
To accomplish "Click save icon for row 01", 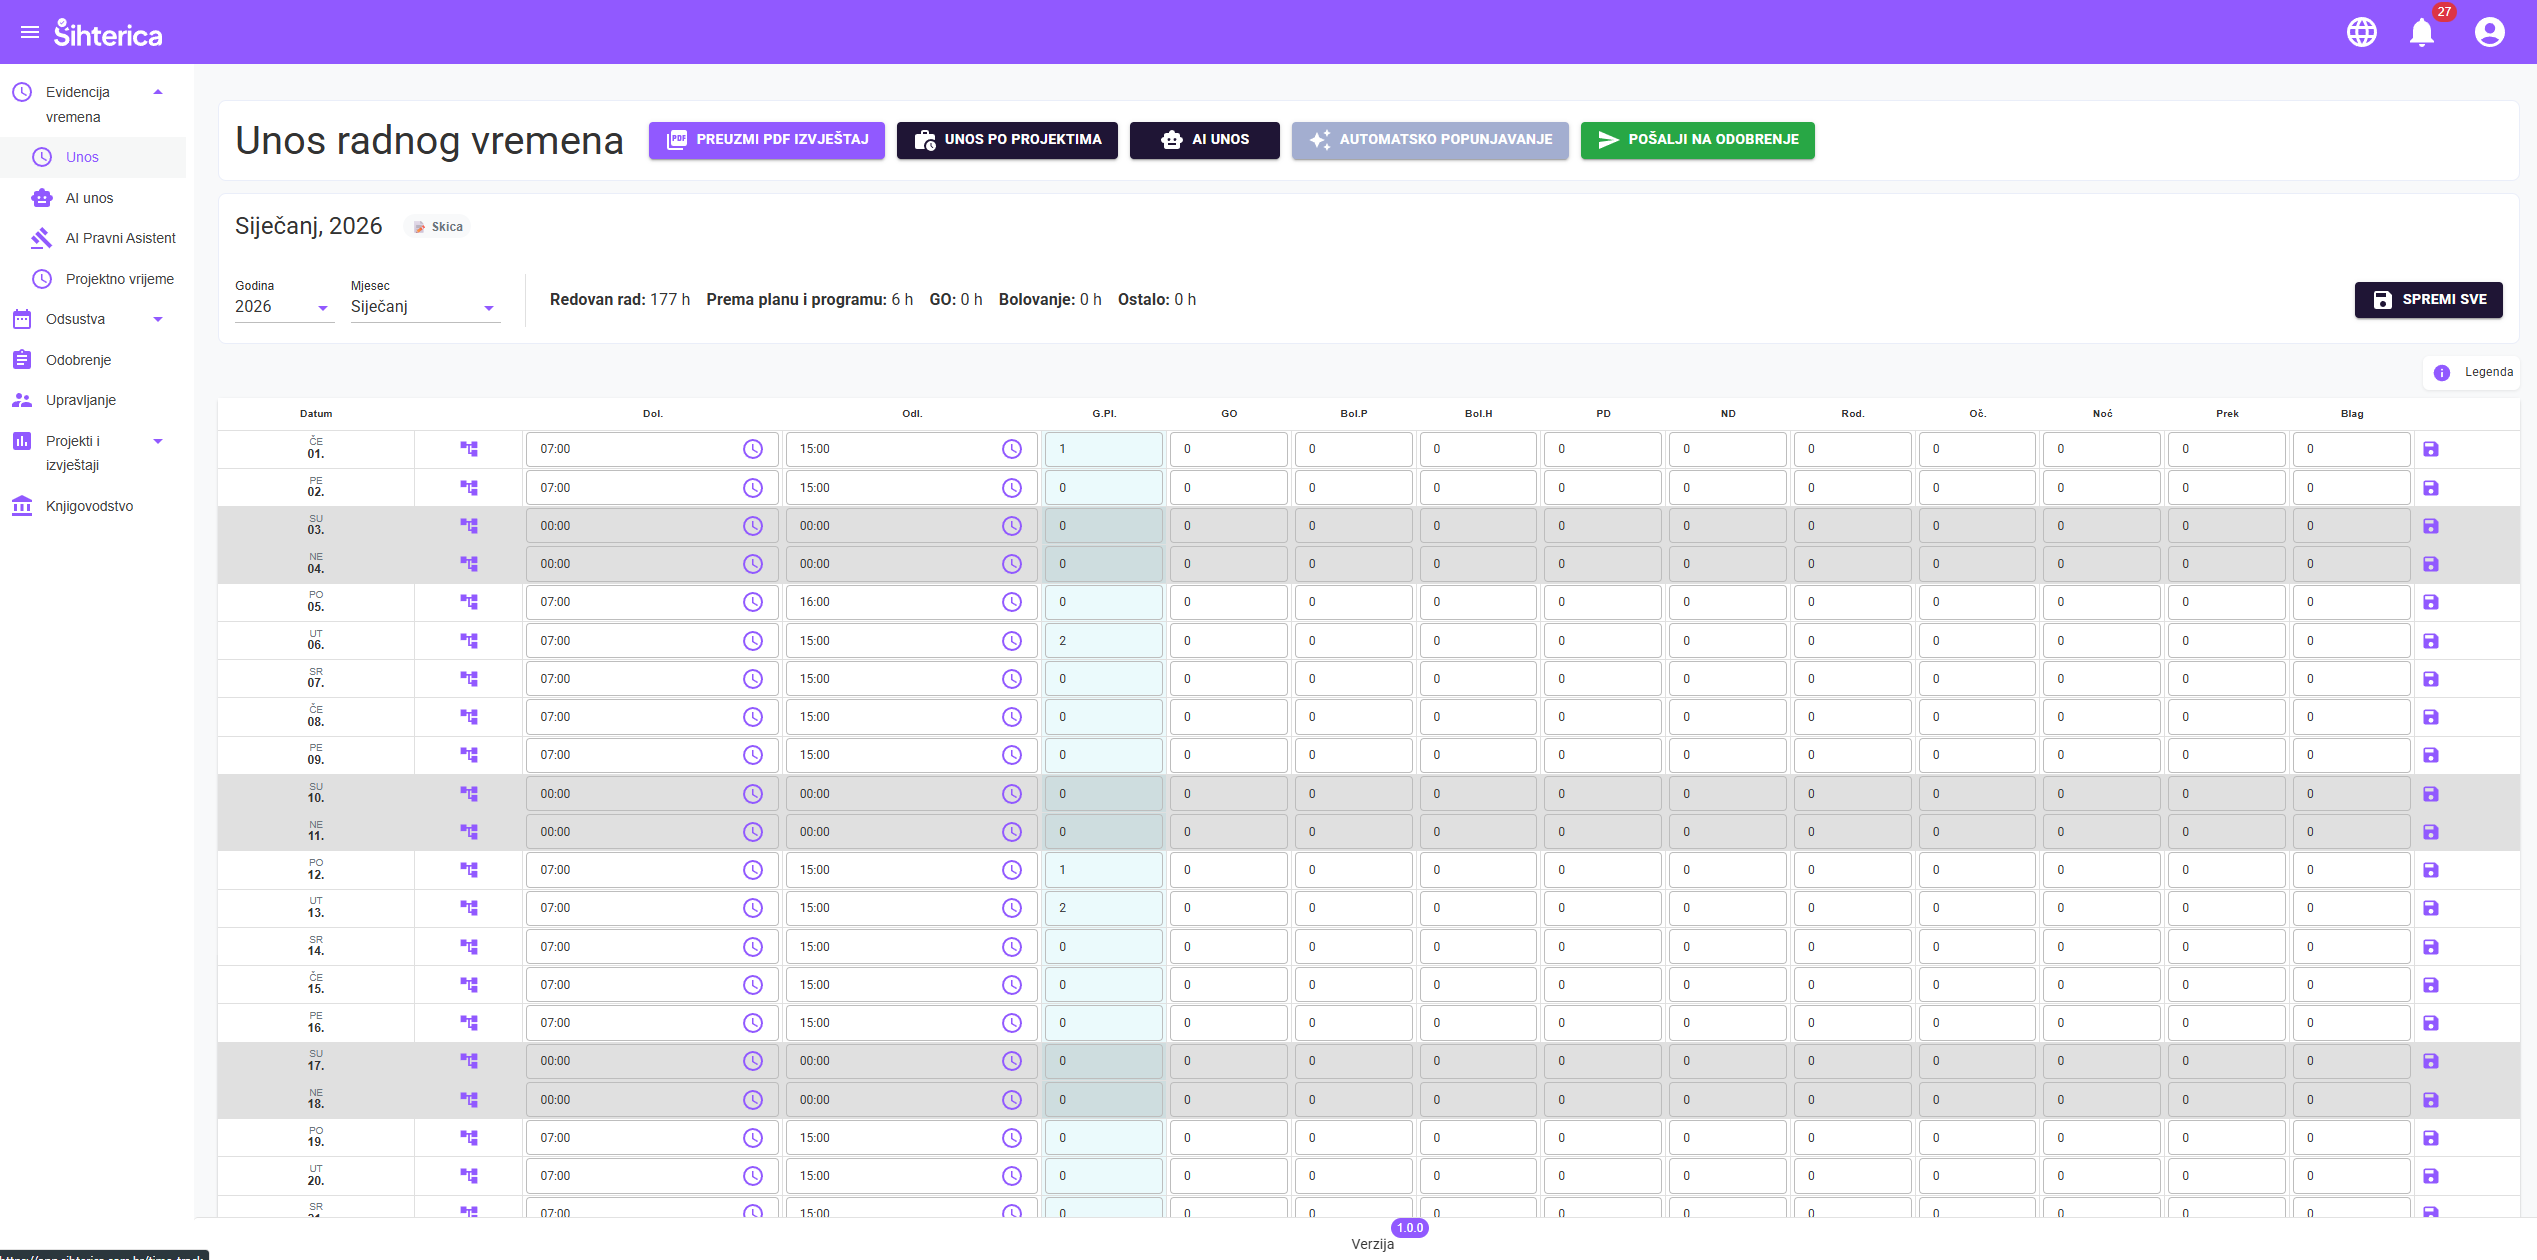I will pos(2431,449).
